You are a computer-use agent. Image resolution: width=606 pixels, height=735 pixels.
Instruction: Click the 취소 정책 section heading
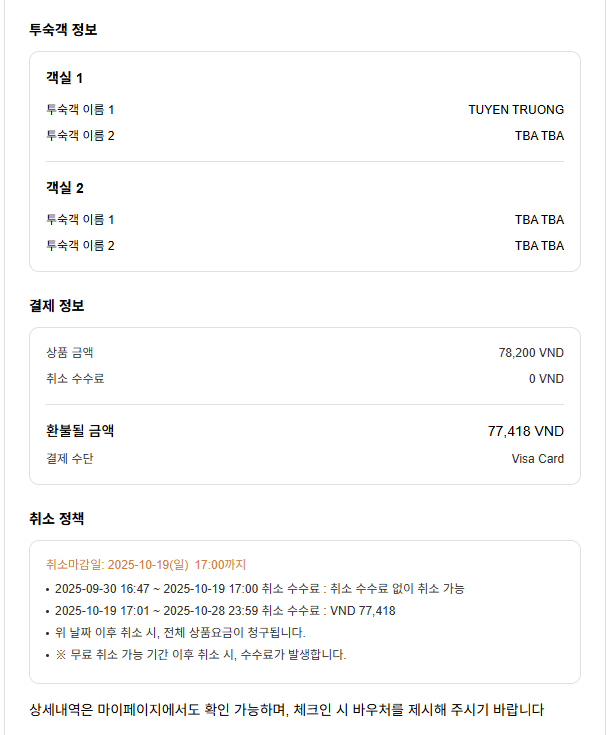[x=63, y=519]
